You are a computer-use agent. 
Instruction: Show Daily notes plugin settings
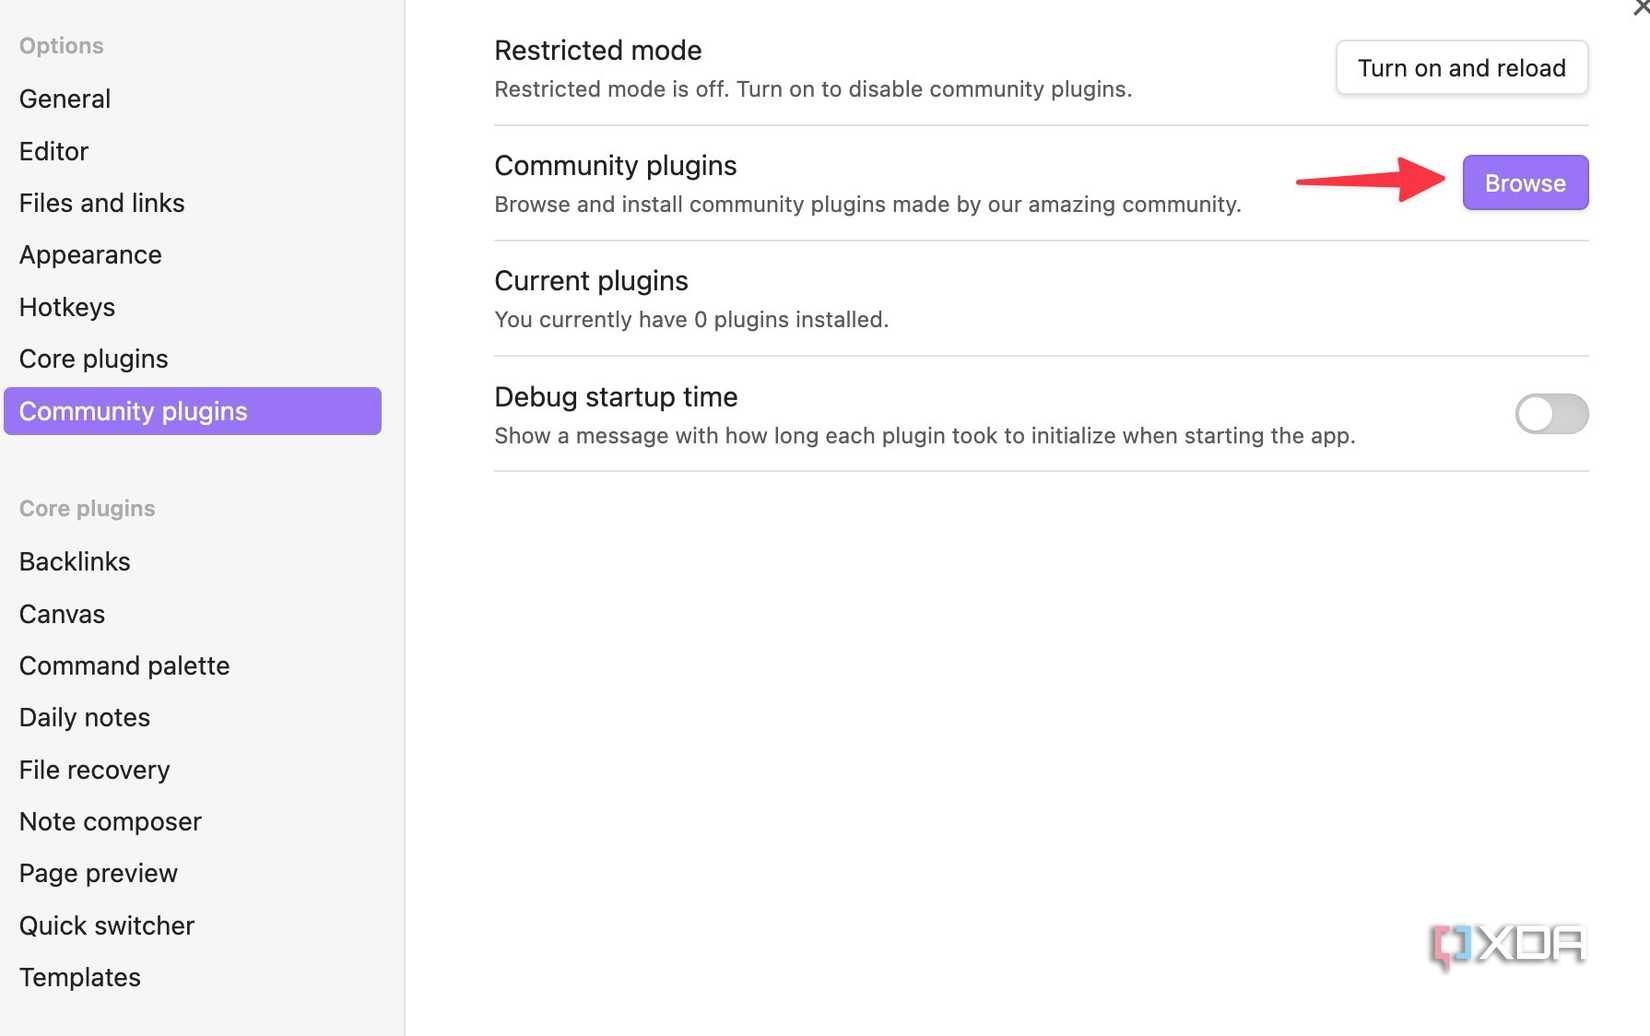click(x=85, y=718)
